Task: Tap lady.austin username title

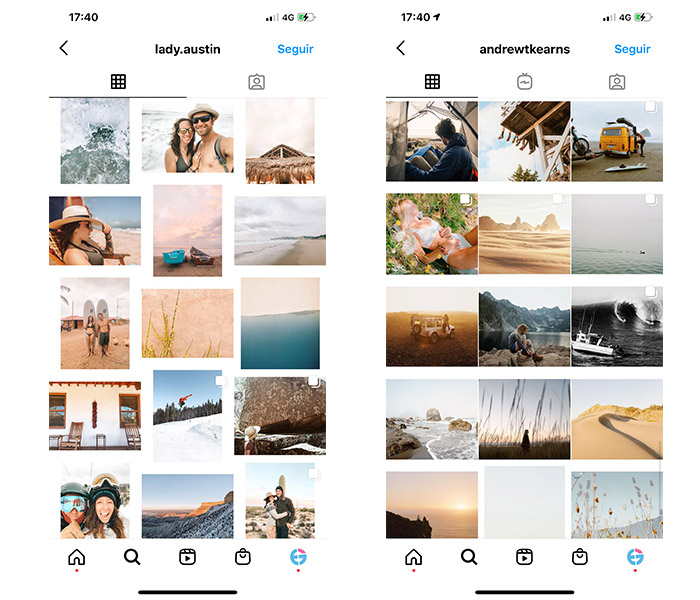Action: tap(188, 49)
